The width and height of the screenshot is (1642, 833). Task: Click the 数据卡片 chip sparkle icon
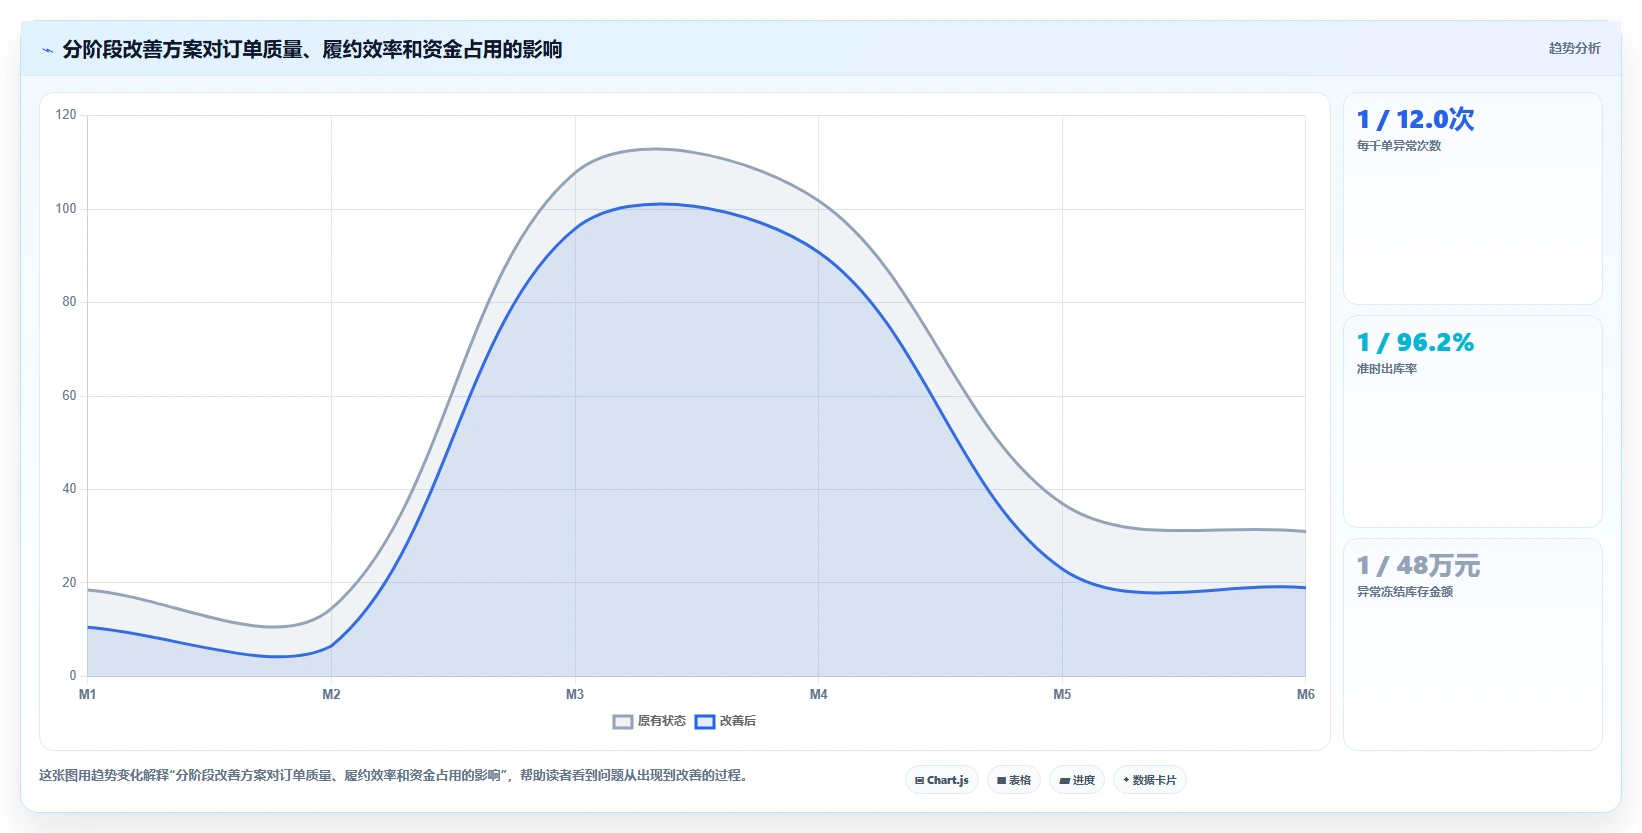click(1126, 780)
